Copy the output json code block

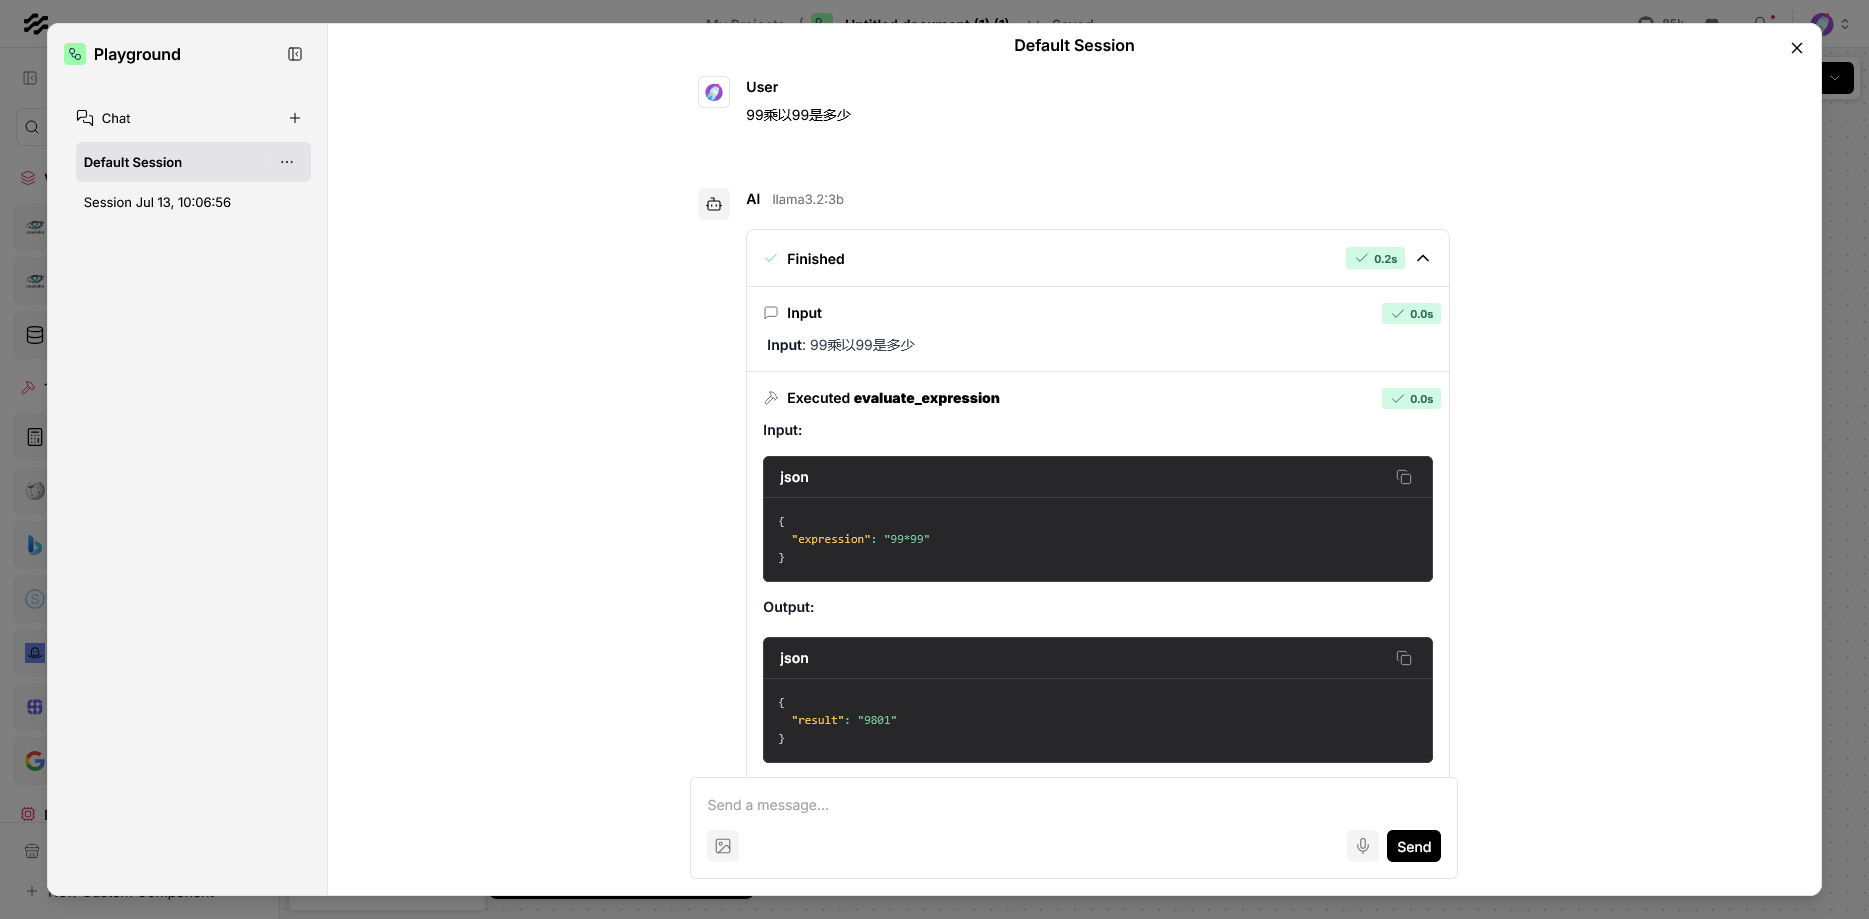[x=1404, y=658]
